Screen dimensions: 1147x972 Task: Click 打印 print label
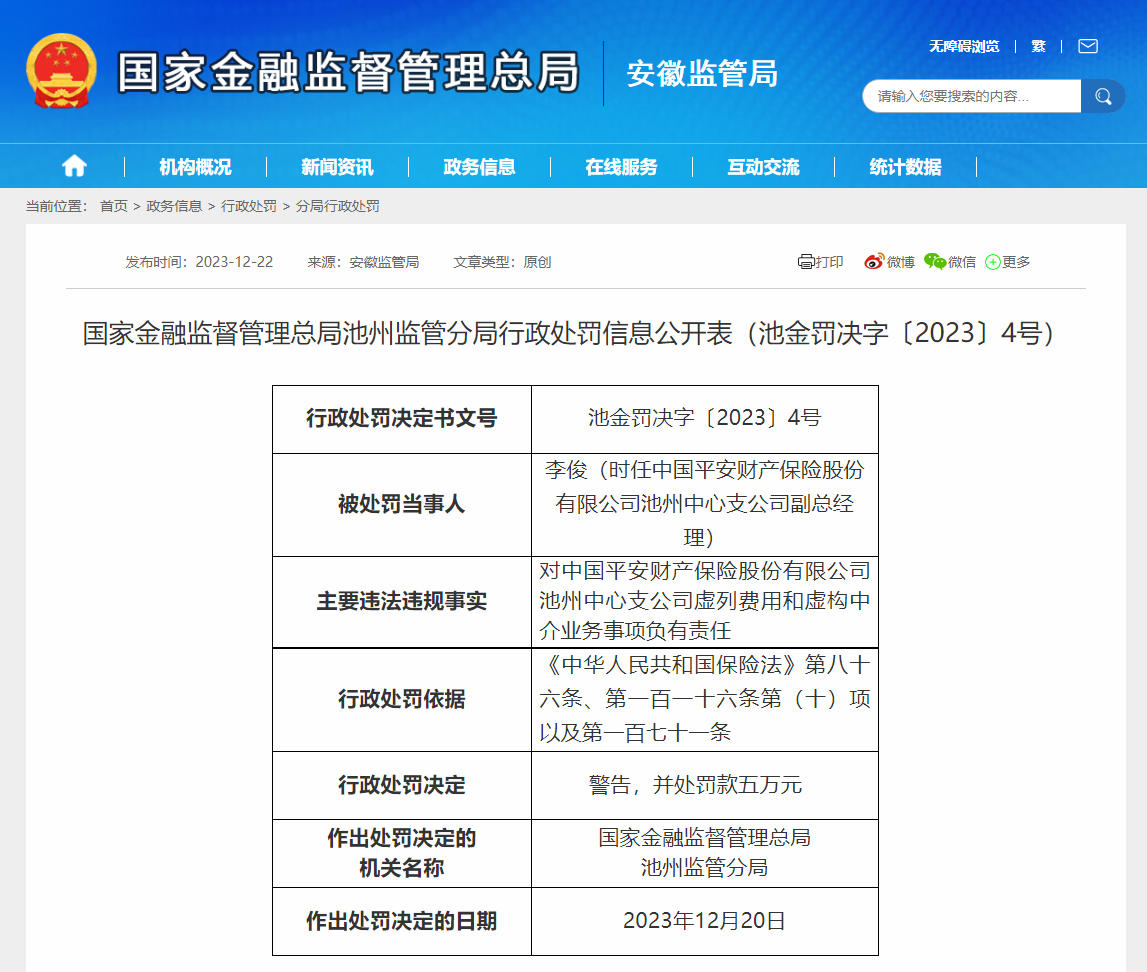(829, 262)
